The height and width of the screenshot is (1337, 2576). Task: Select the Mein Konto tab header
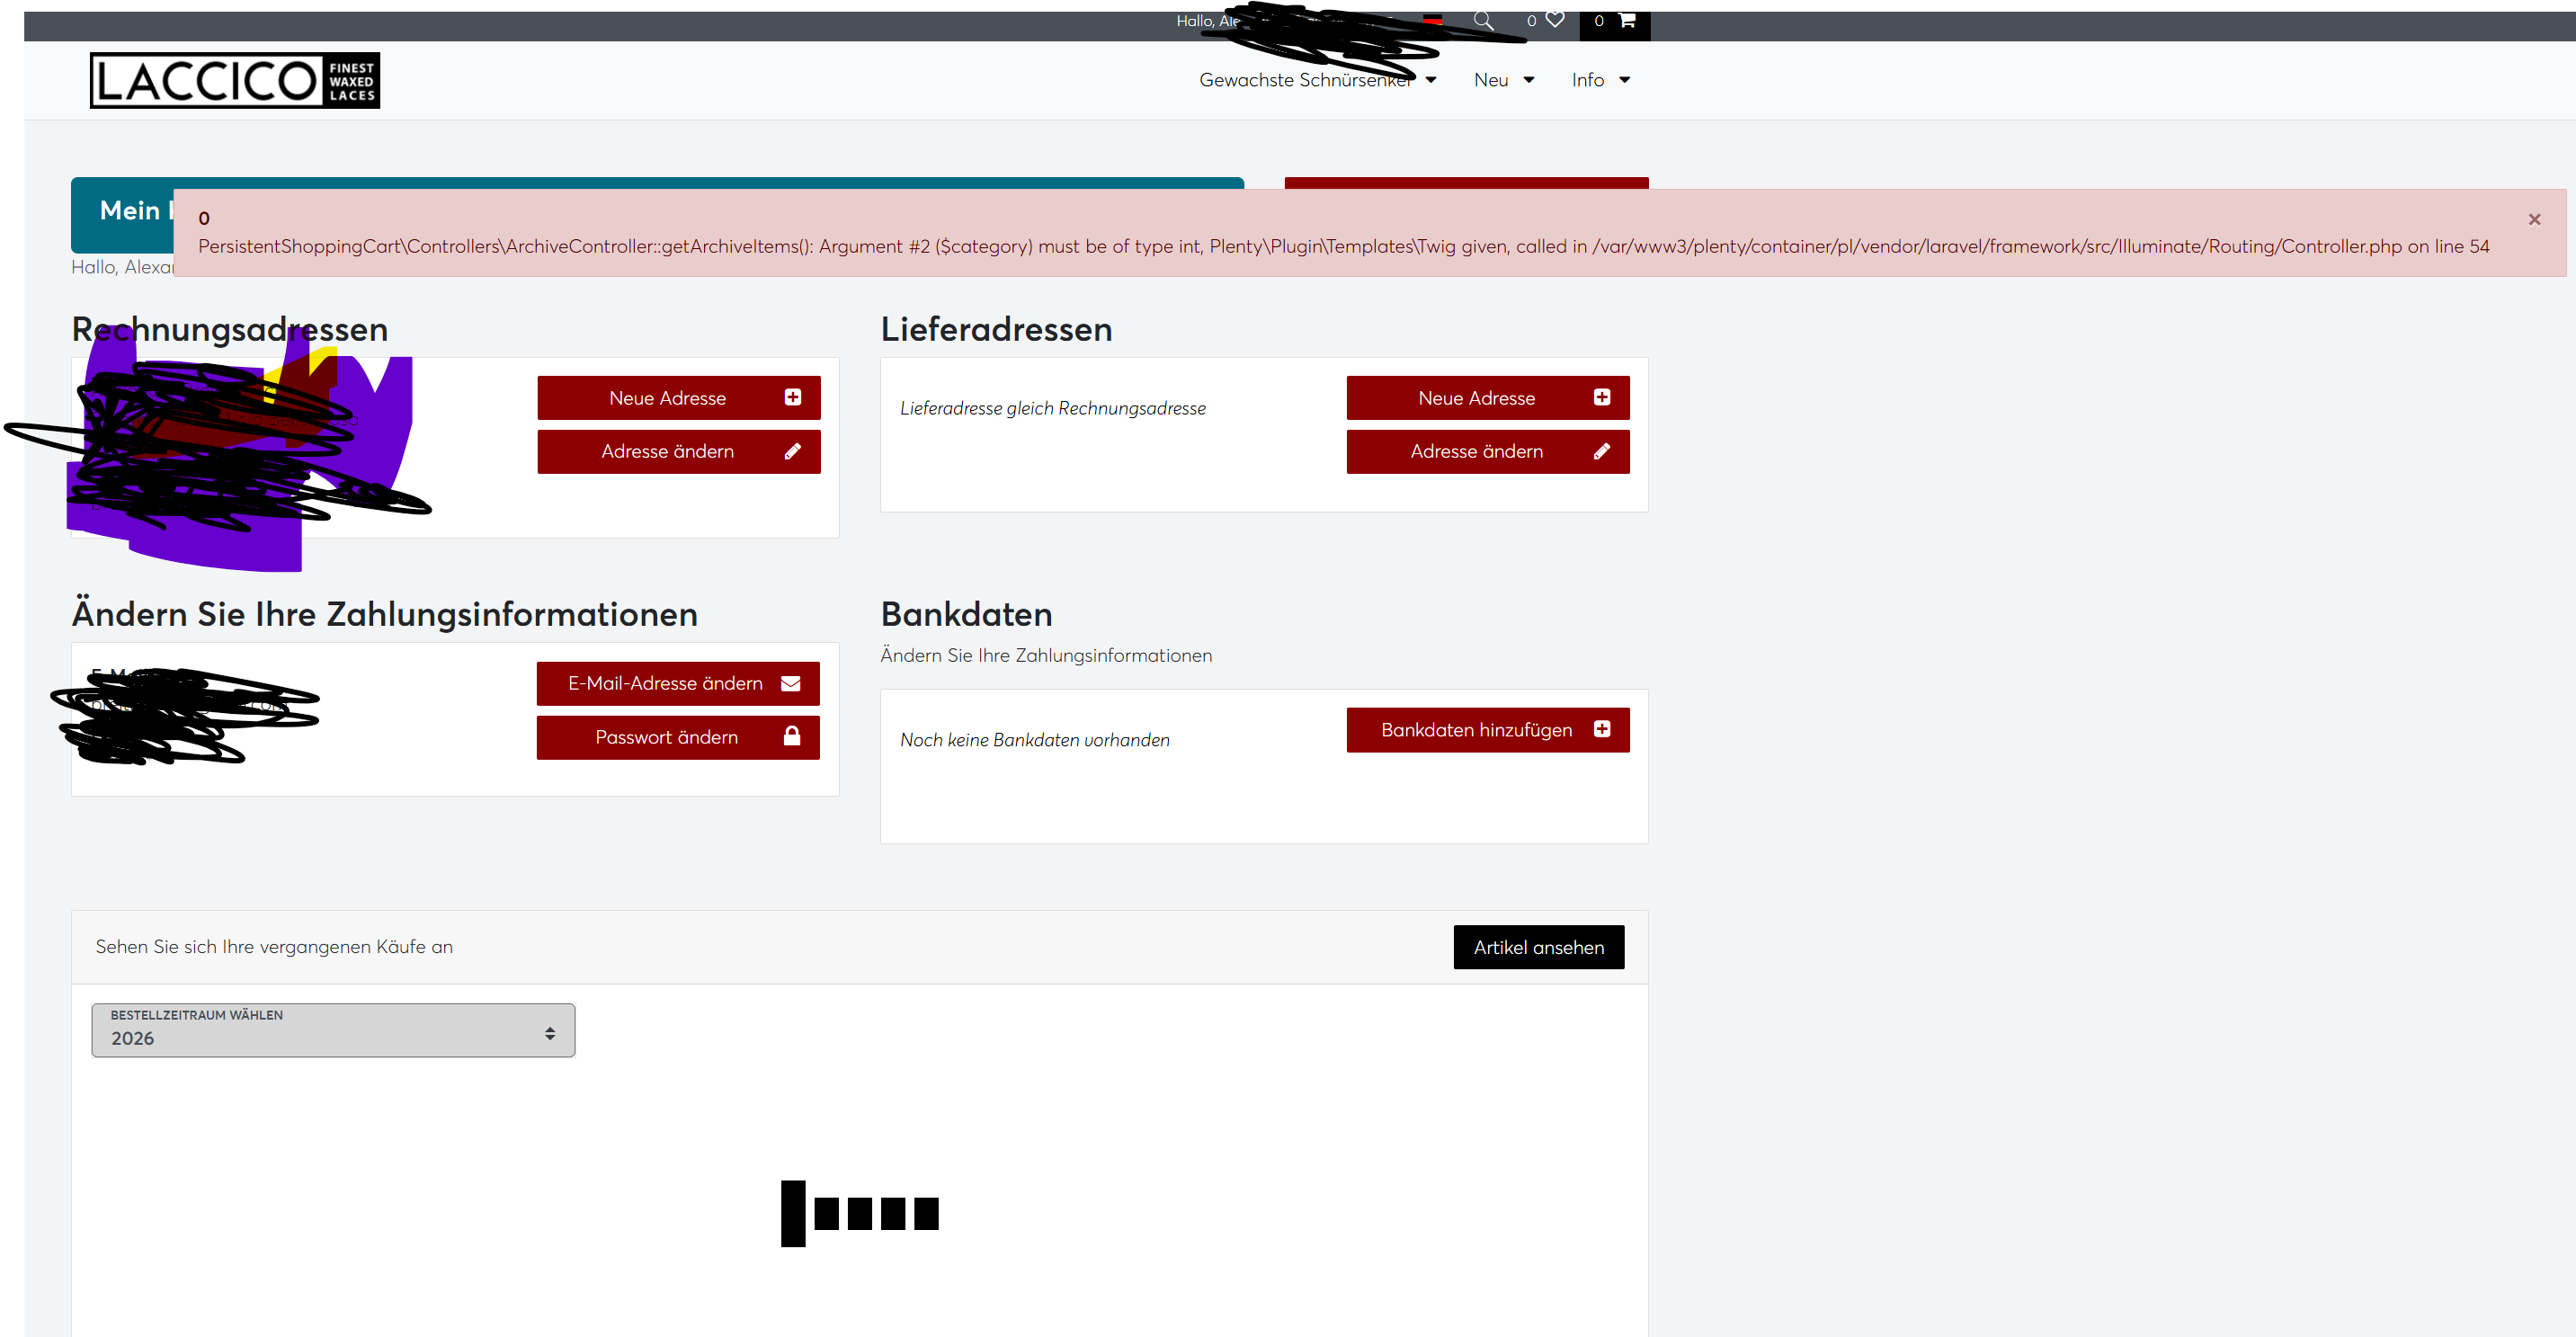(x=130, y=211)
